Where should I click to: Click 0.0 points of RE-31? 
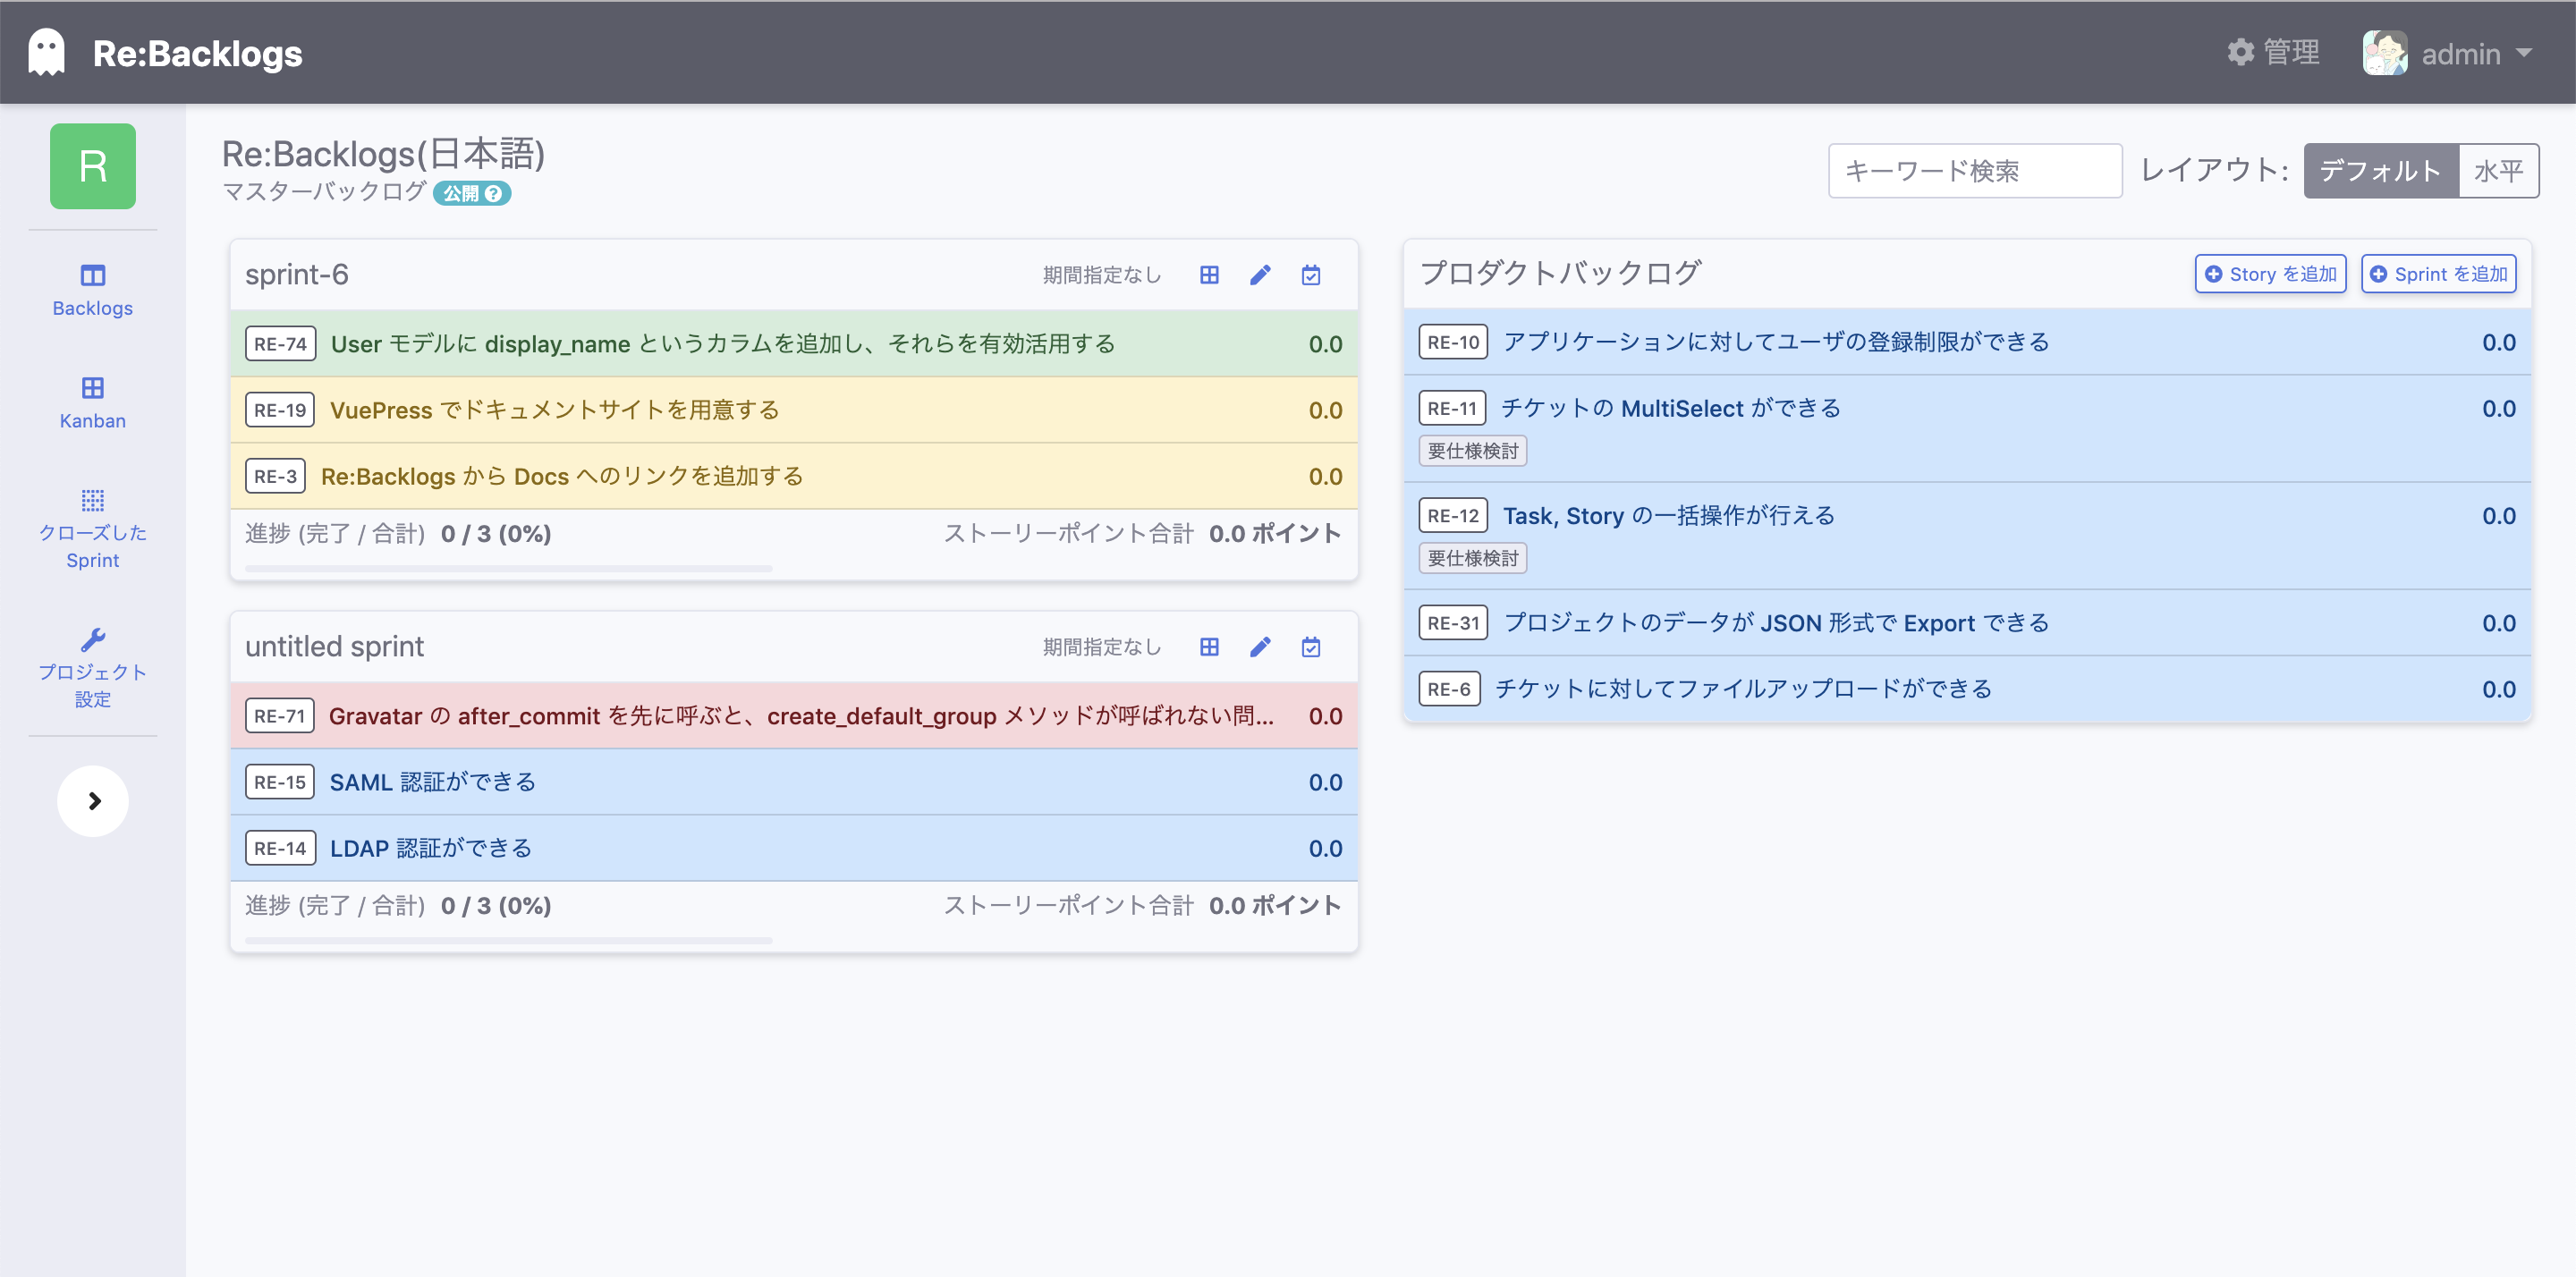pos(2498,623)
